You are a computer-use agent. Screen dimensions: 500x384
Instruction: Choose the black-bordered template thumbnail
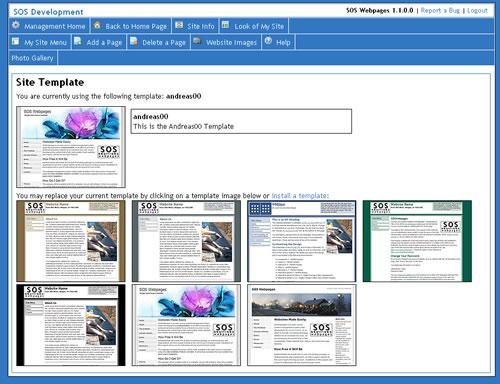click(x=71, y=325)
